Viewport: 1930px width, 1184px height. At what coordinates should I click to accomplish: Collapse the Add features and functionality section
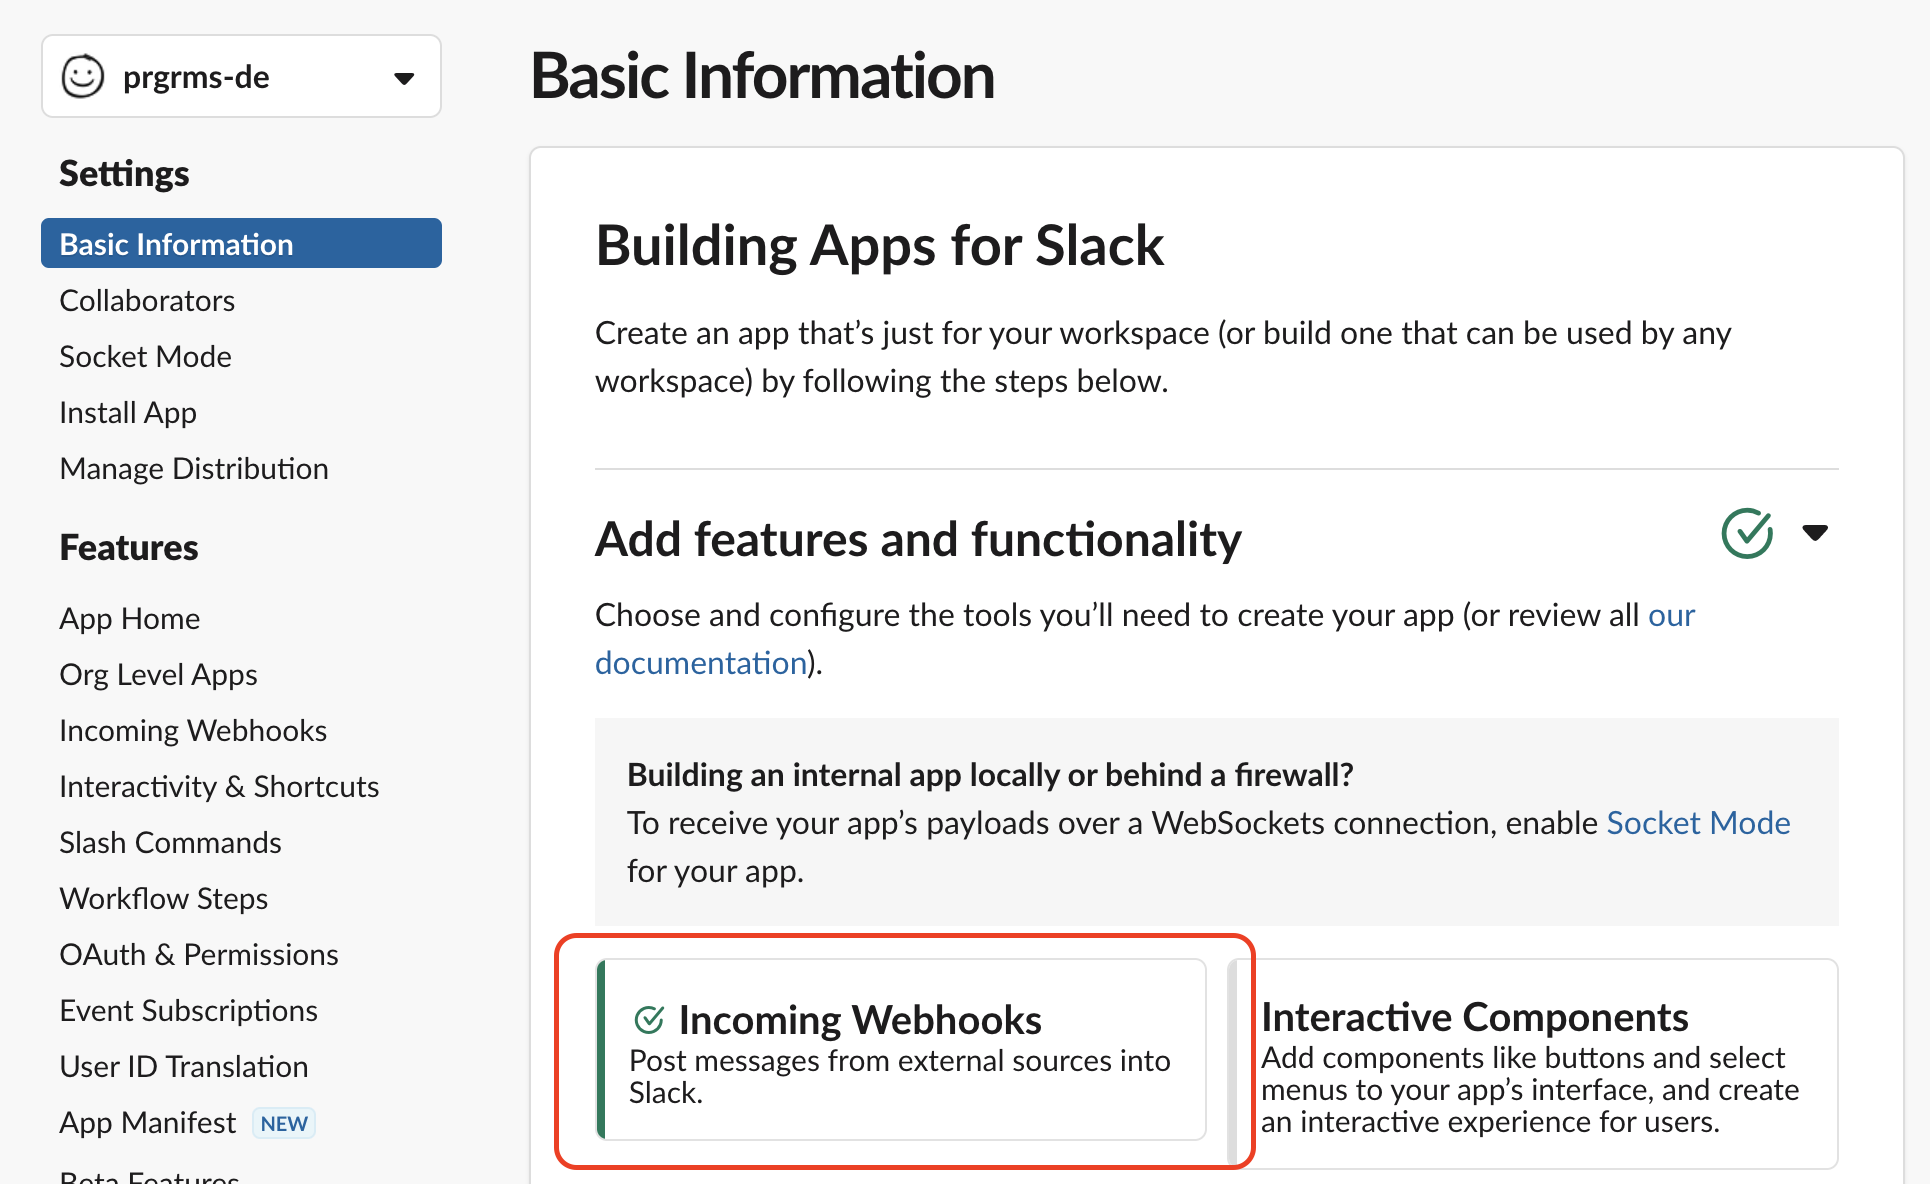click(x=1815, y=533)
